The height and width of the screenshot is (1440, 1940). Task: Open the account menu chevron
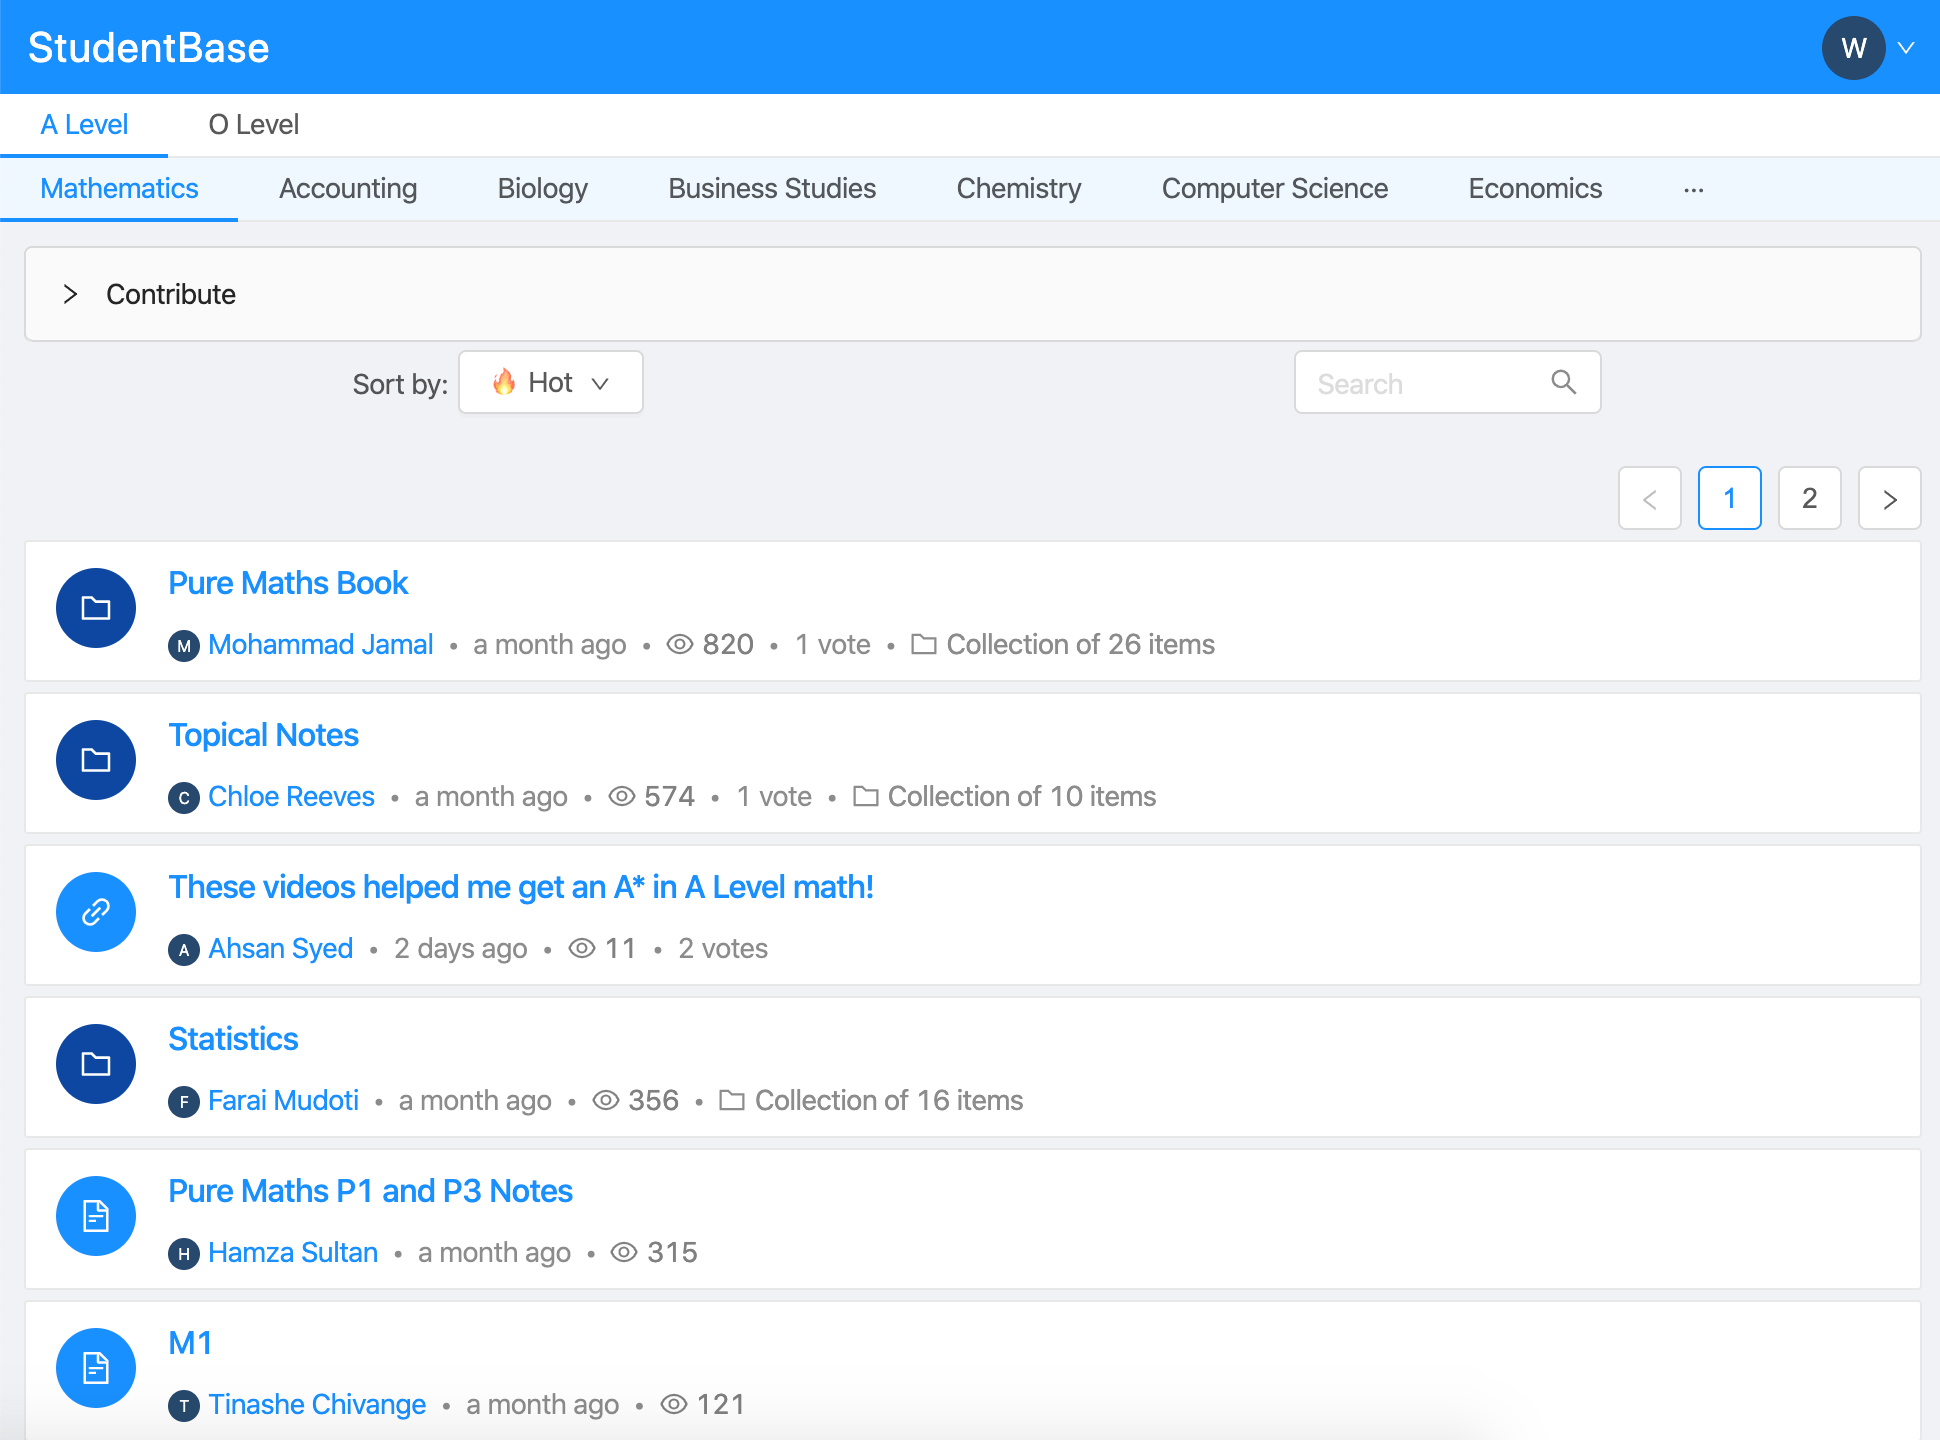pos(1906,48)
